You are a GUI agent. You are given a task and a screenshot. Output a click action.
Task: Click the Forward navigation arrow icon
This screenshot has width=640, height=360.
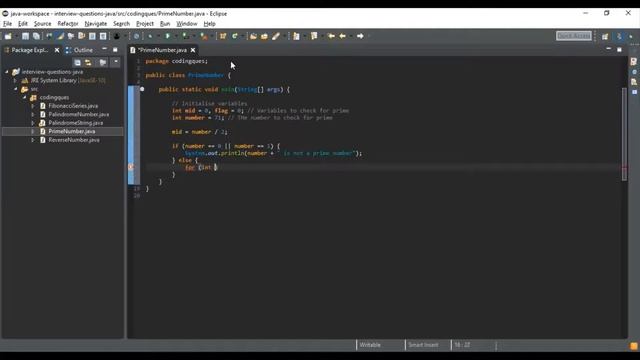pos(360,36)
